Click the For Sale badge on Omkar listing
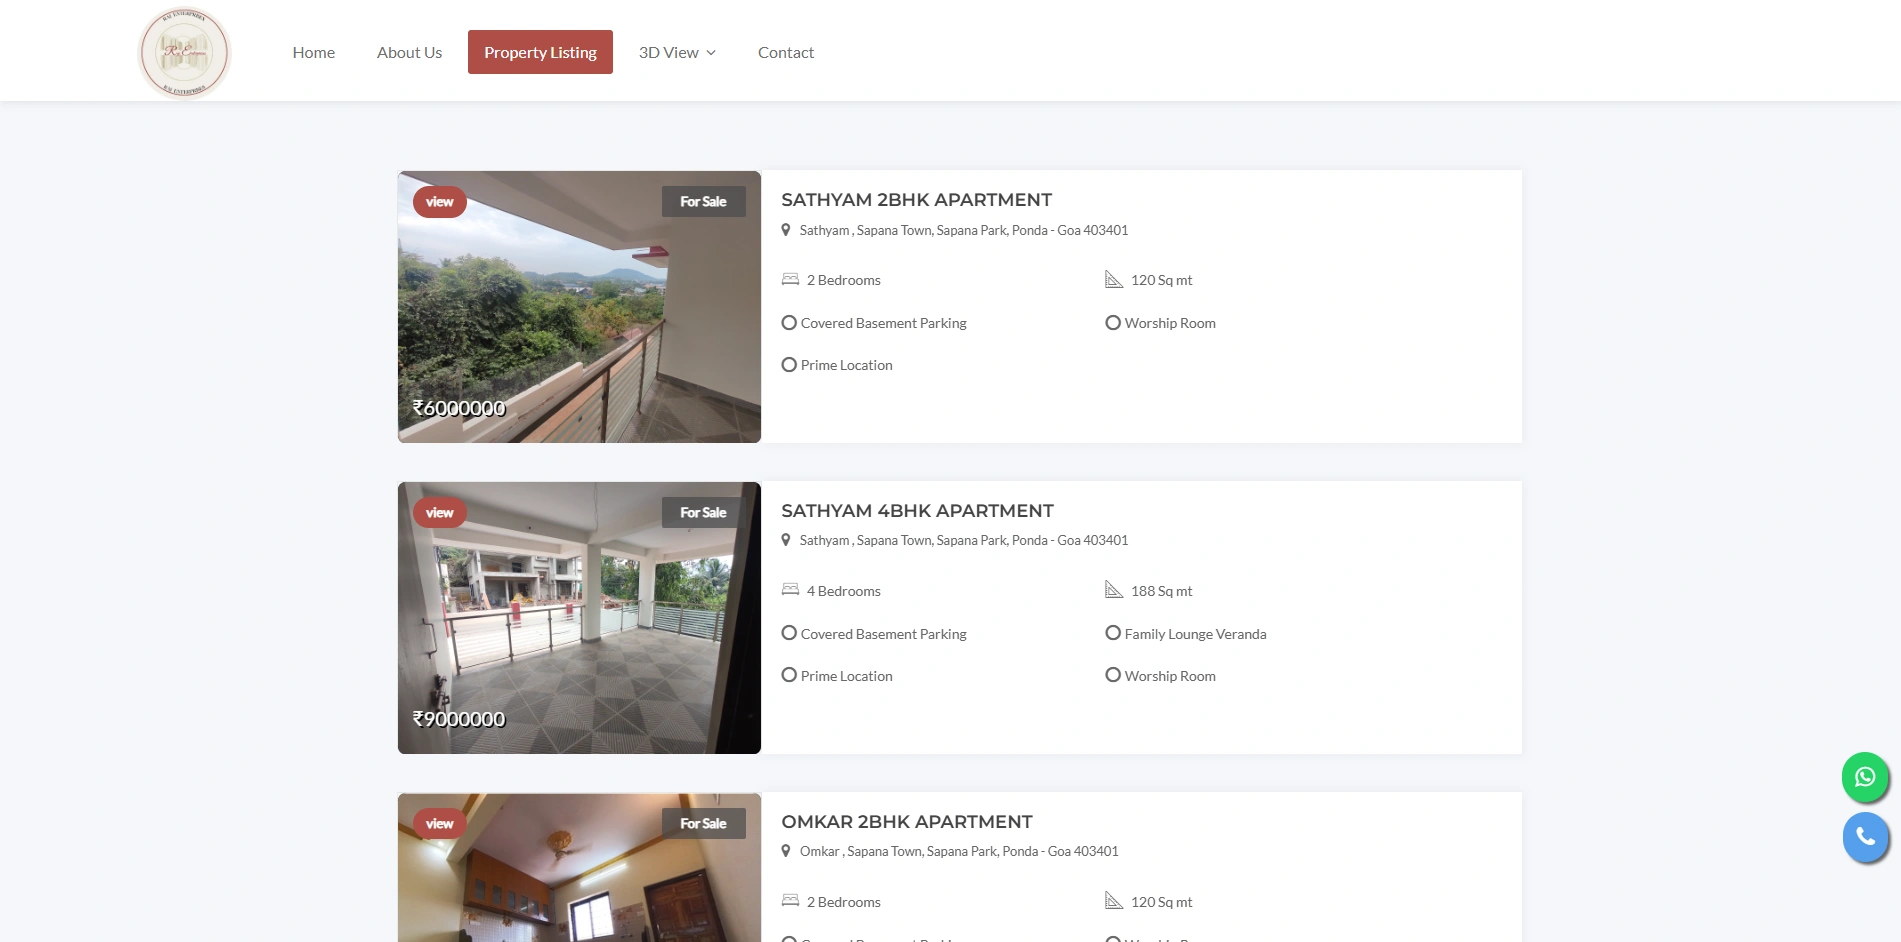This screenshot has width=1901, height=942. point(703,823)
